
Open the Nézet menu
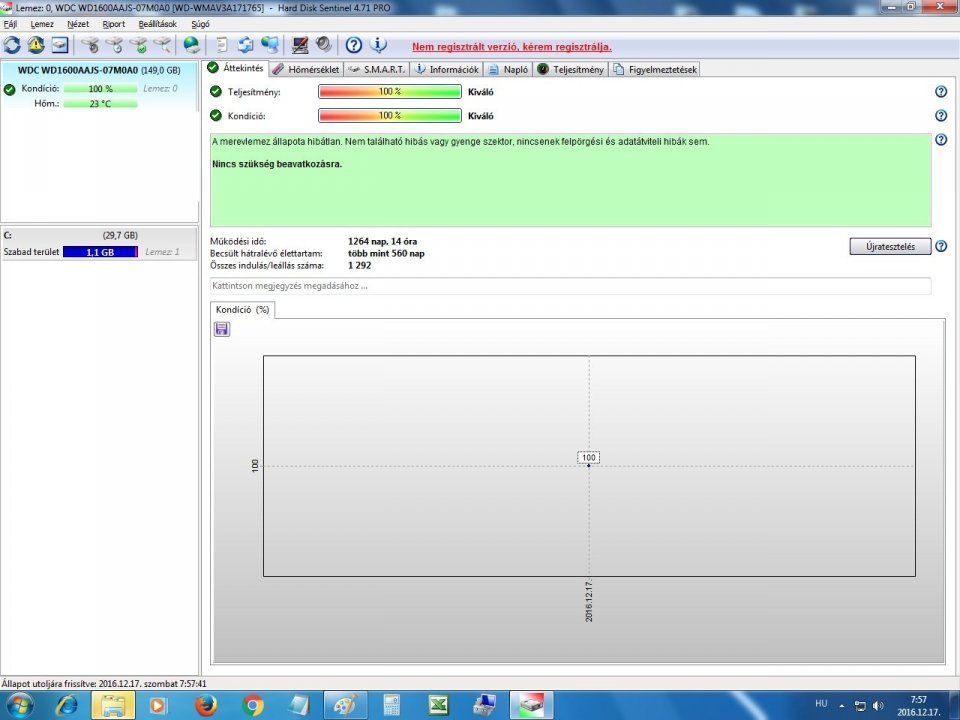click(78, 24)
